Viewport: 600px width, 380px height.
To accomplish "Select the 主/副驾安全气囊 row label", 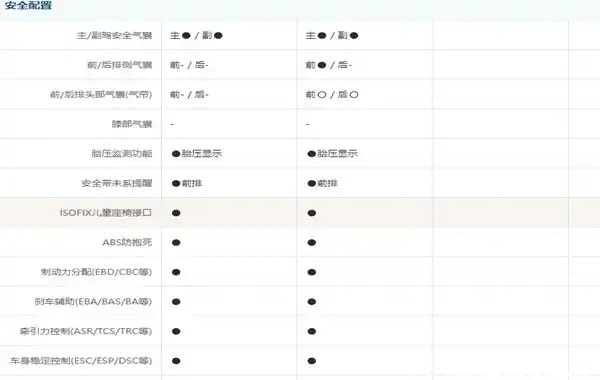I will click(x=114, y=36).
